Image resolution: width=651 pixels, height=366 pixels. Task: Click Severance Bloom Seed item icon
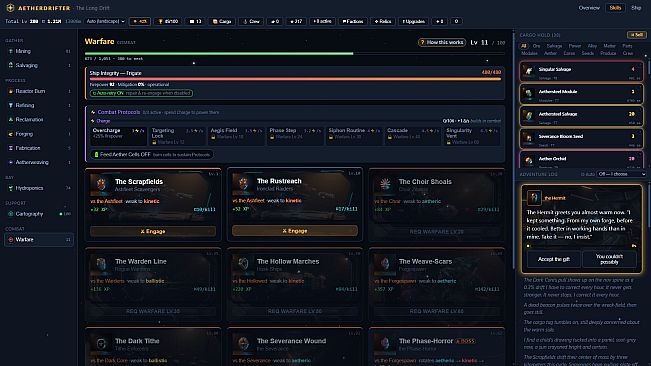point(529,139)
